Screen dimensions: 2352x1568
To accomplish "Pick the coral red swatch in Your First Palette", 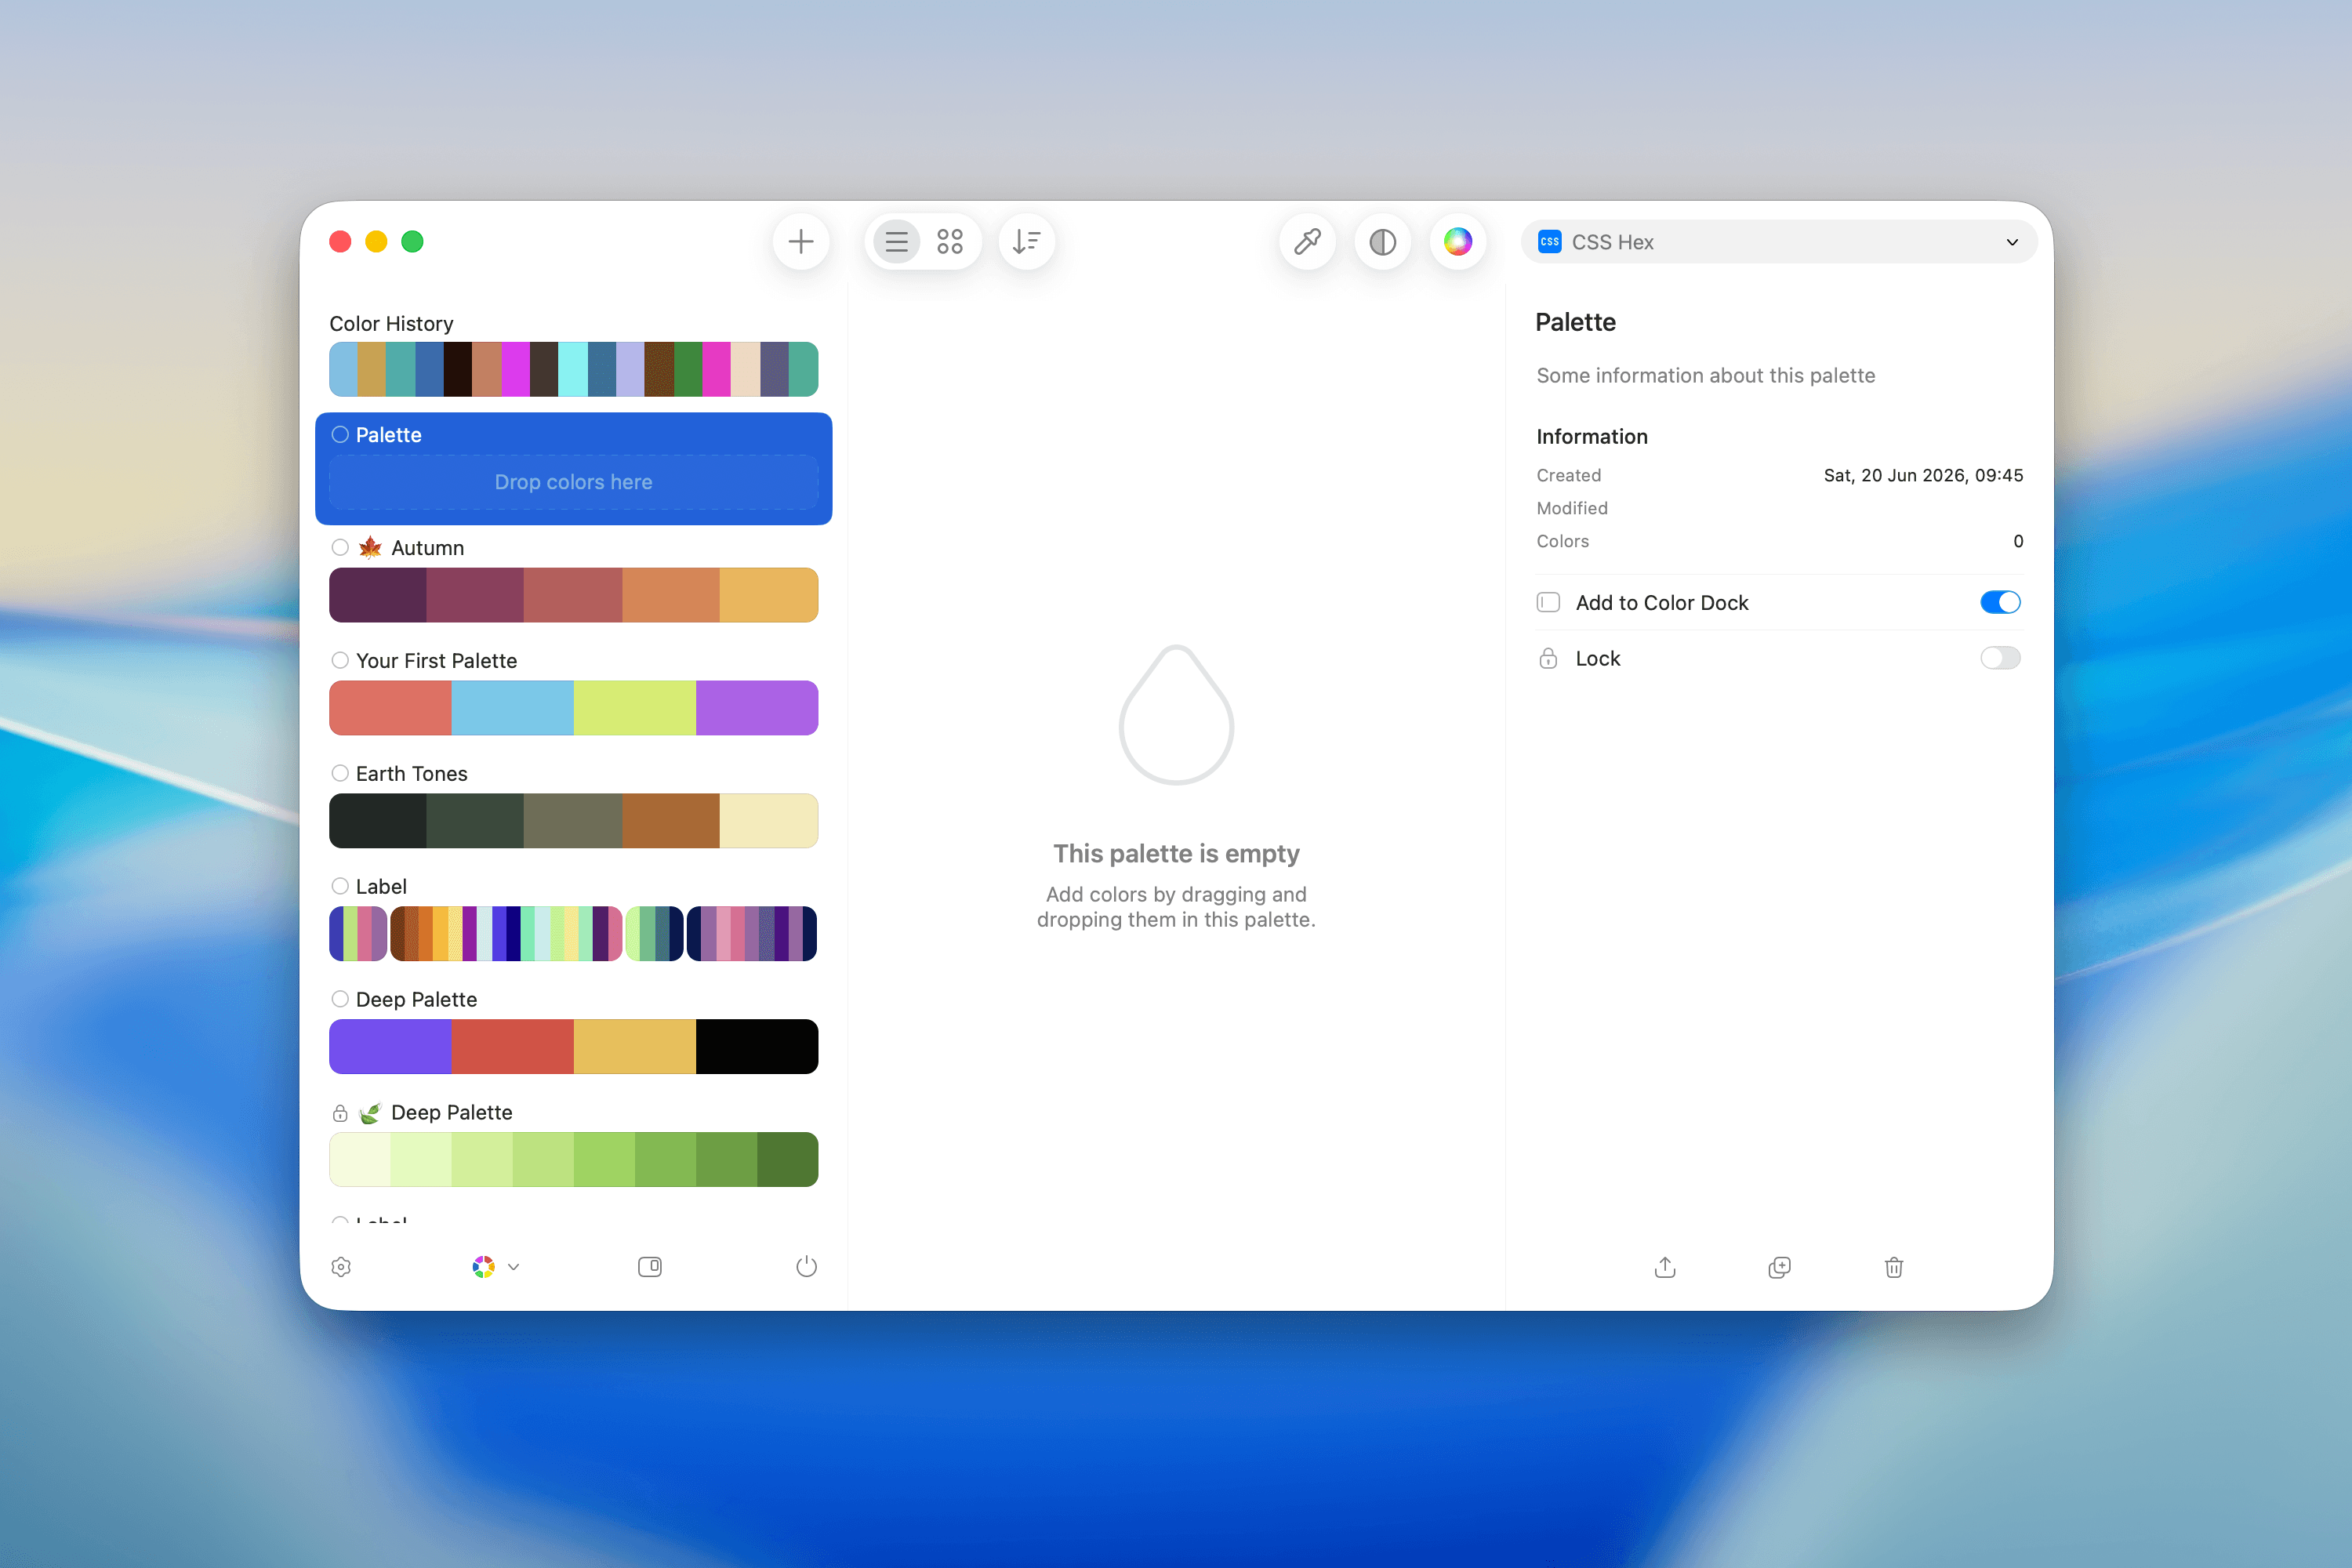I will (390, 708).
